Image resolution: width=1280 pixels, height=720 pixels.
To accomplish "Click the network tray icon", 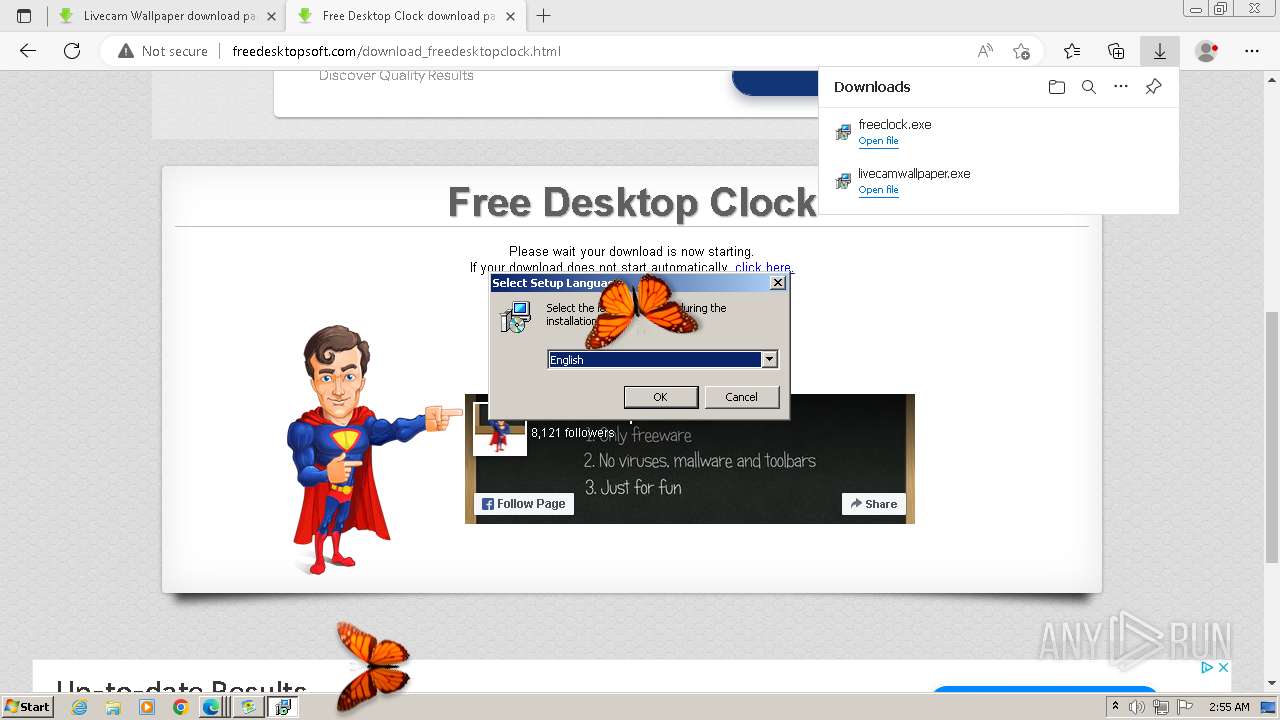I will coord(1160,707).
